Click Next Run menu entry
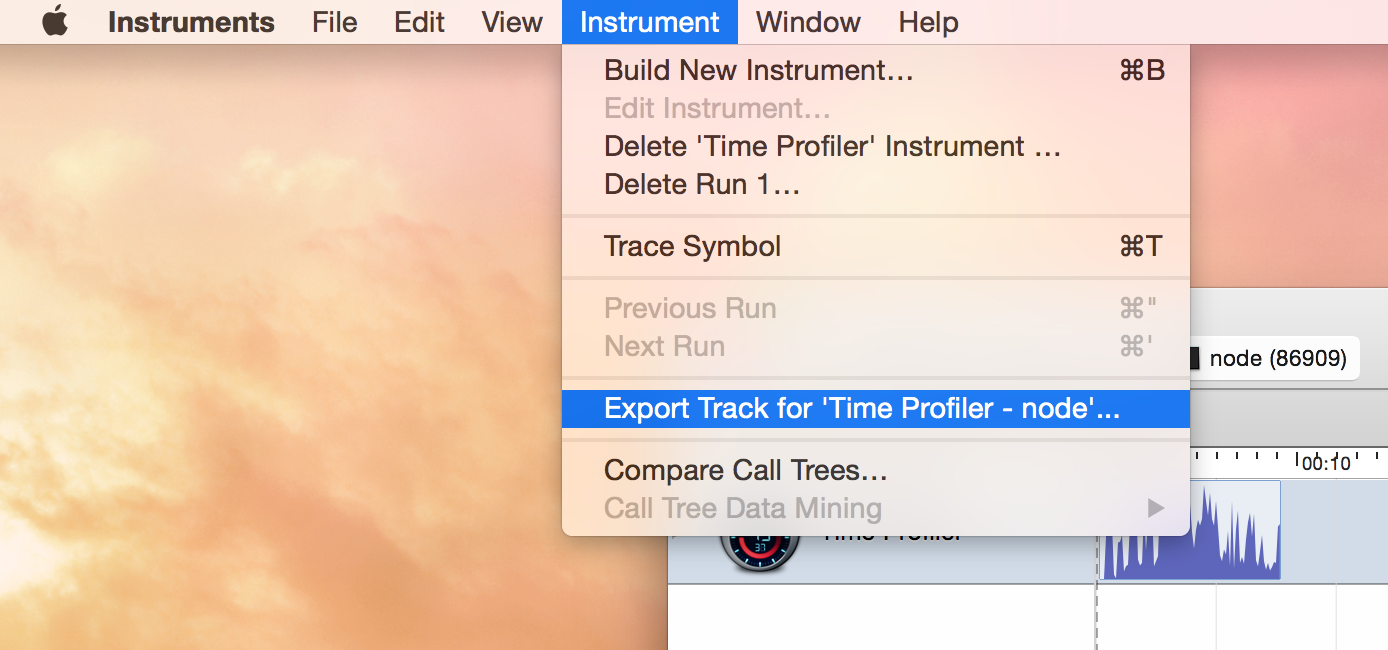This screenshot has height=650, width=1388. pyautogui.click(x=664, y=347)
